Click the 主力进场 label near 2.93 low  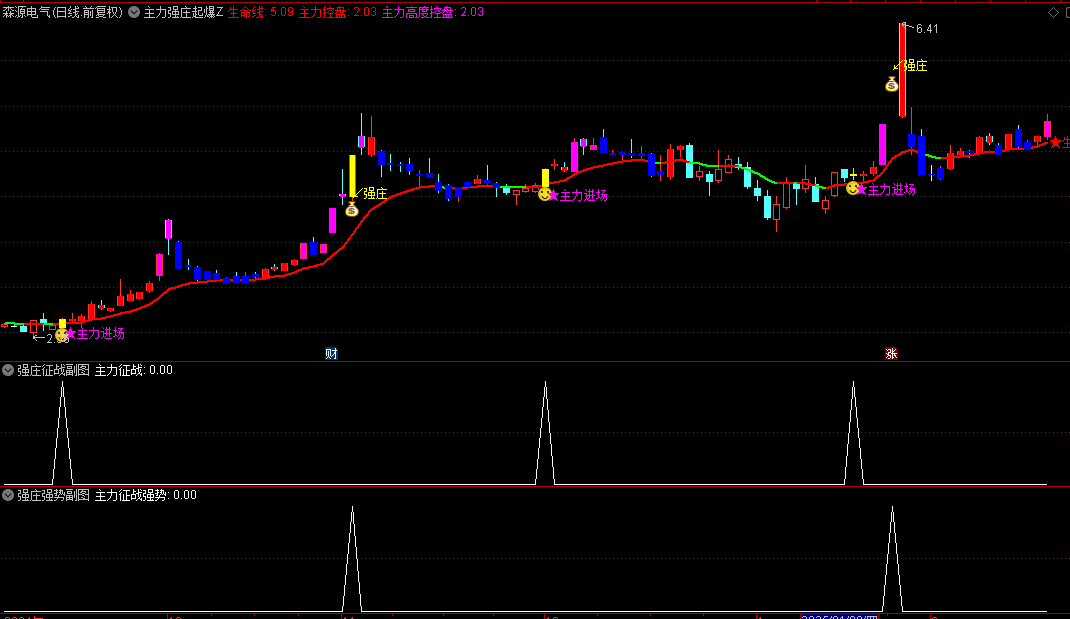pos(100,334)
